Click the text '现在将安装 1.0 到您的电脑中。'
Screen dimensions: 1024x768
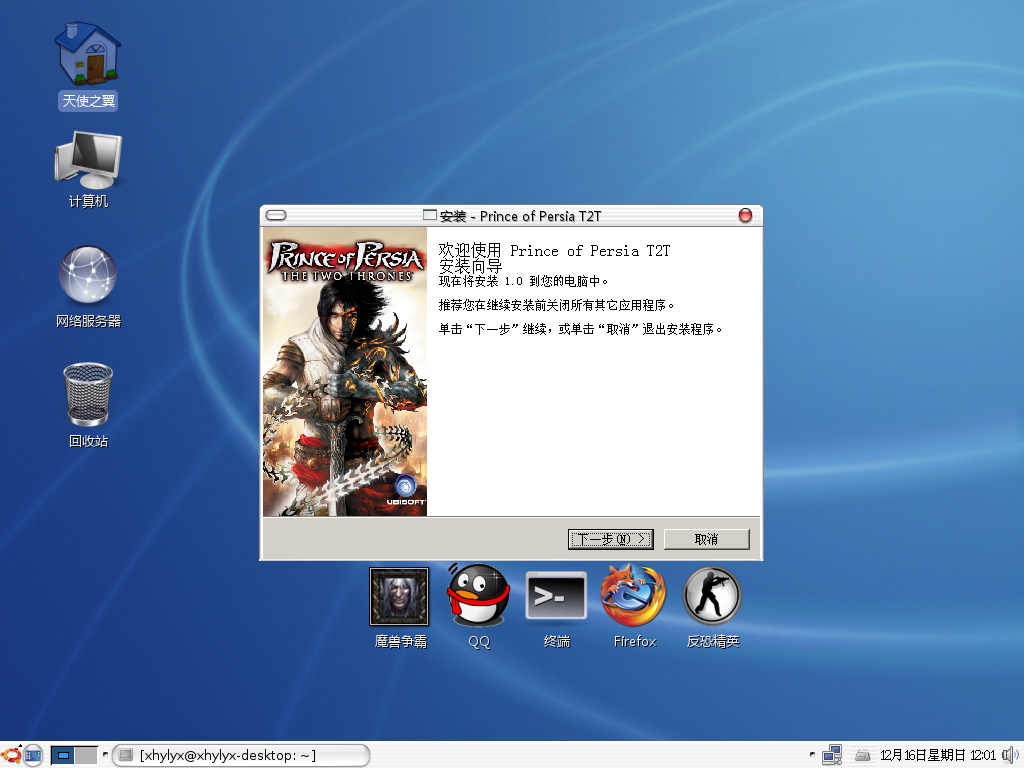(x=524, y=281)
